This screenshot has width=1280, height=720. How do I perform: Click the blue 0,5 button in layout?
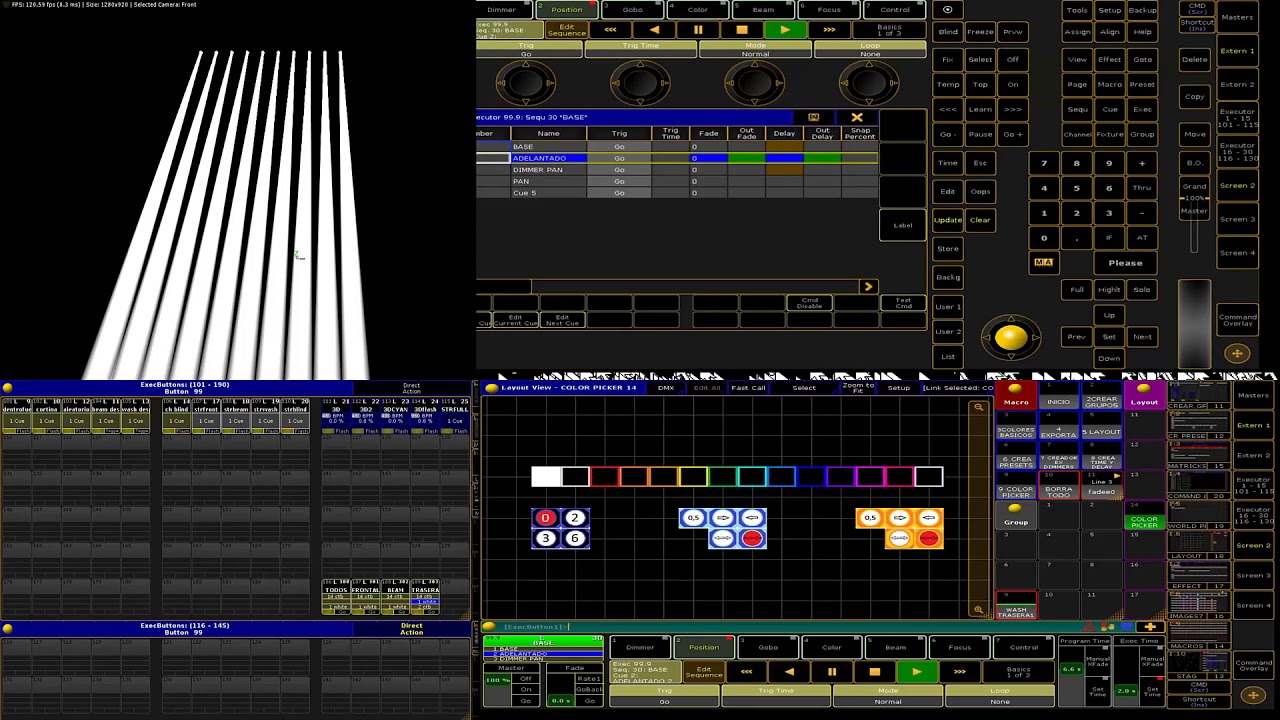pyautogui.click(x=693, y=518)
